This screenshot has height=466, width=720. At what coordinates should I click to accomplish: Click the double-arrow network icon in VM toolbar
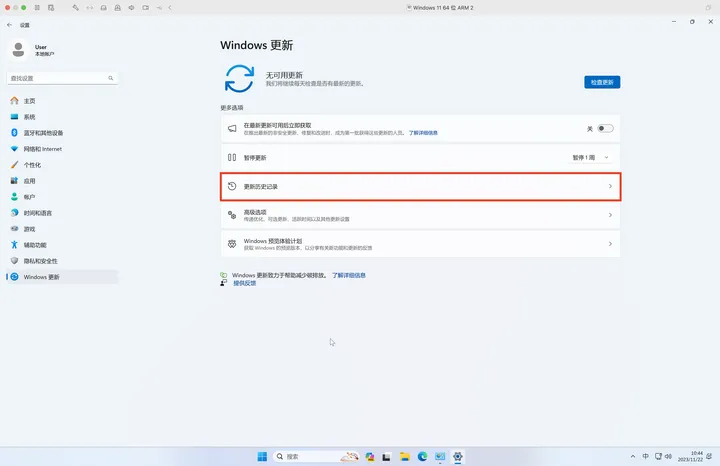90,8
